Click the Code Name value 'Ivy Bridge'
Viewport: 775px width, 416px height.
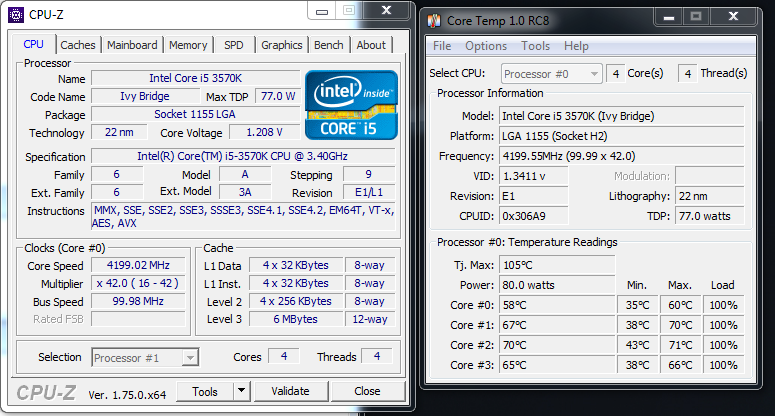145,96
